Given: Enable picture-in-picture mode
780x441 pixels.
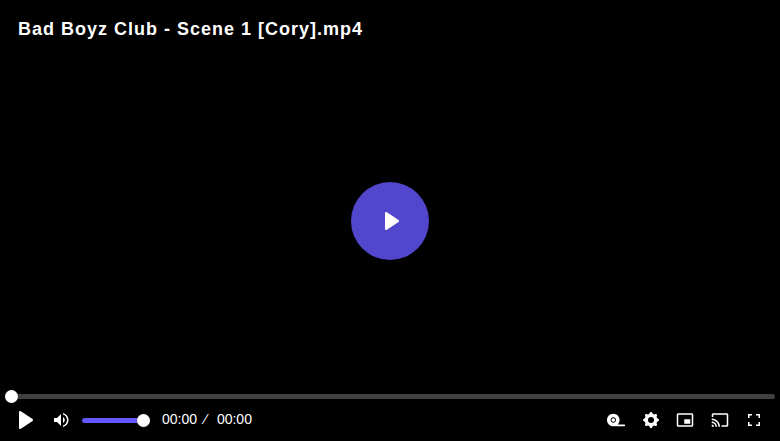Looking at the screenshot, I should 685,420.
